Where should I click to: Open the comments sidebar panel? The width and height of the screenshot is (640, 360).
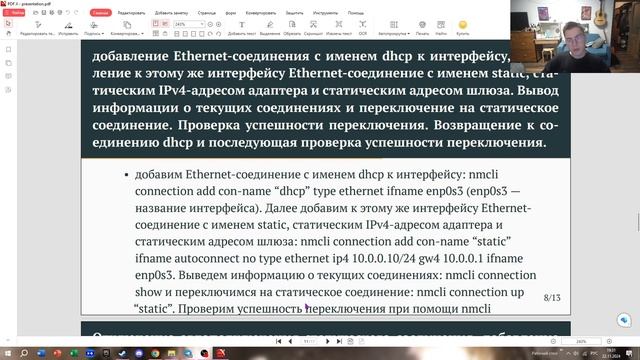[x=9, y=76]
